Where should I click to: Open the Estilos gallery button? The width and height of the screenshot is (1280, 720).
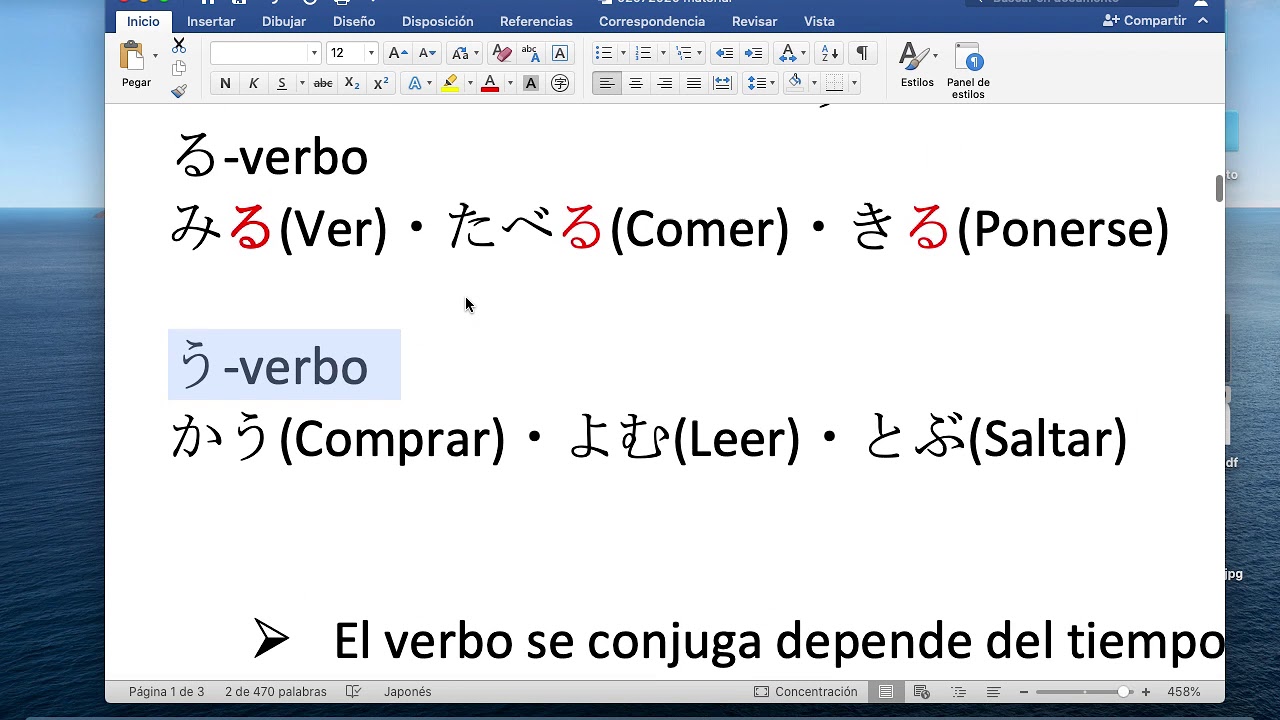(917, 65)
